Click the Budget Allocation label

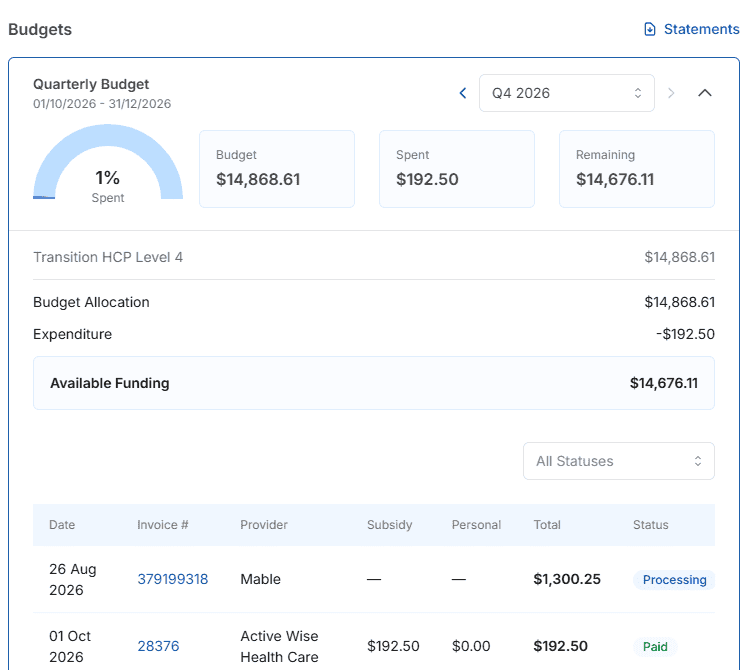pyautogui.click(x=91, y=302)
